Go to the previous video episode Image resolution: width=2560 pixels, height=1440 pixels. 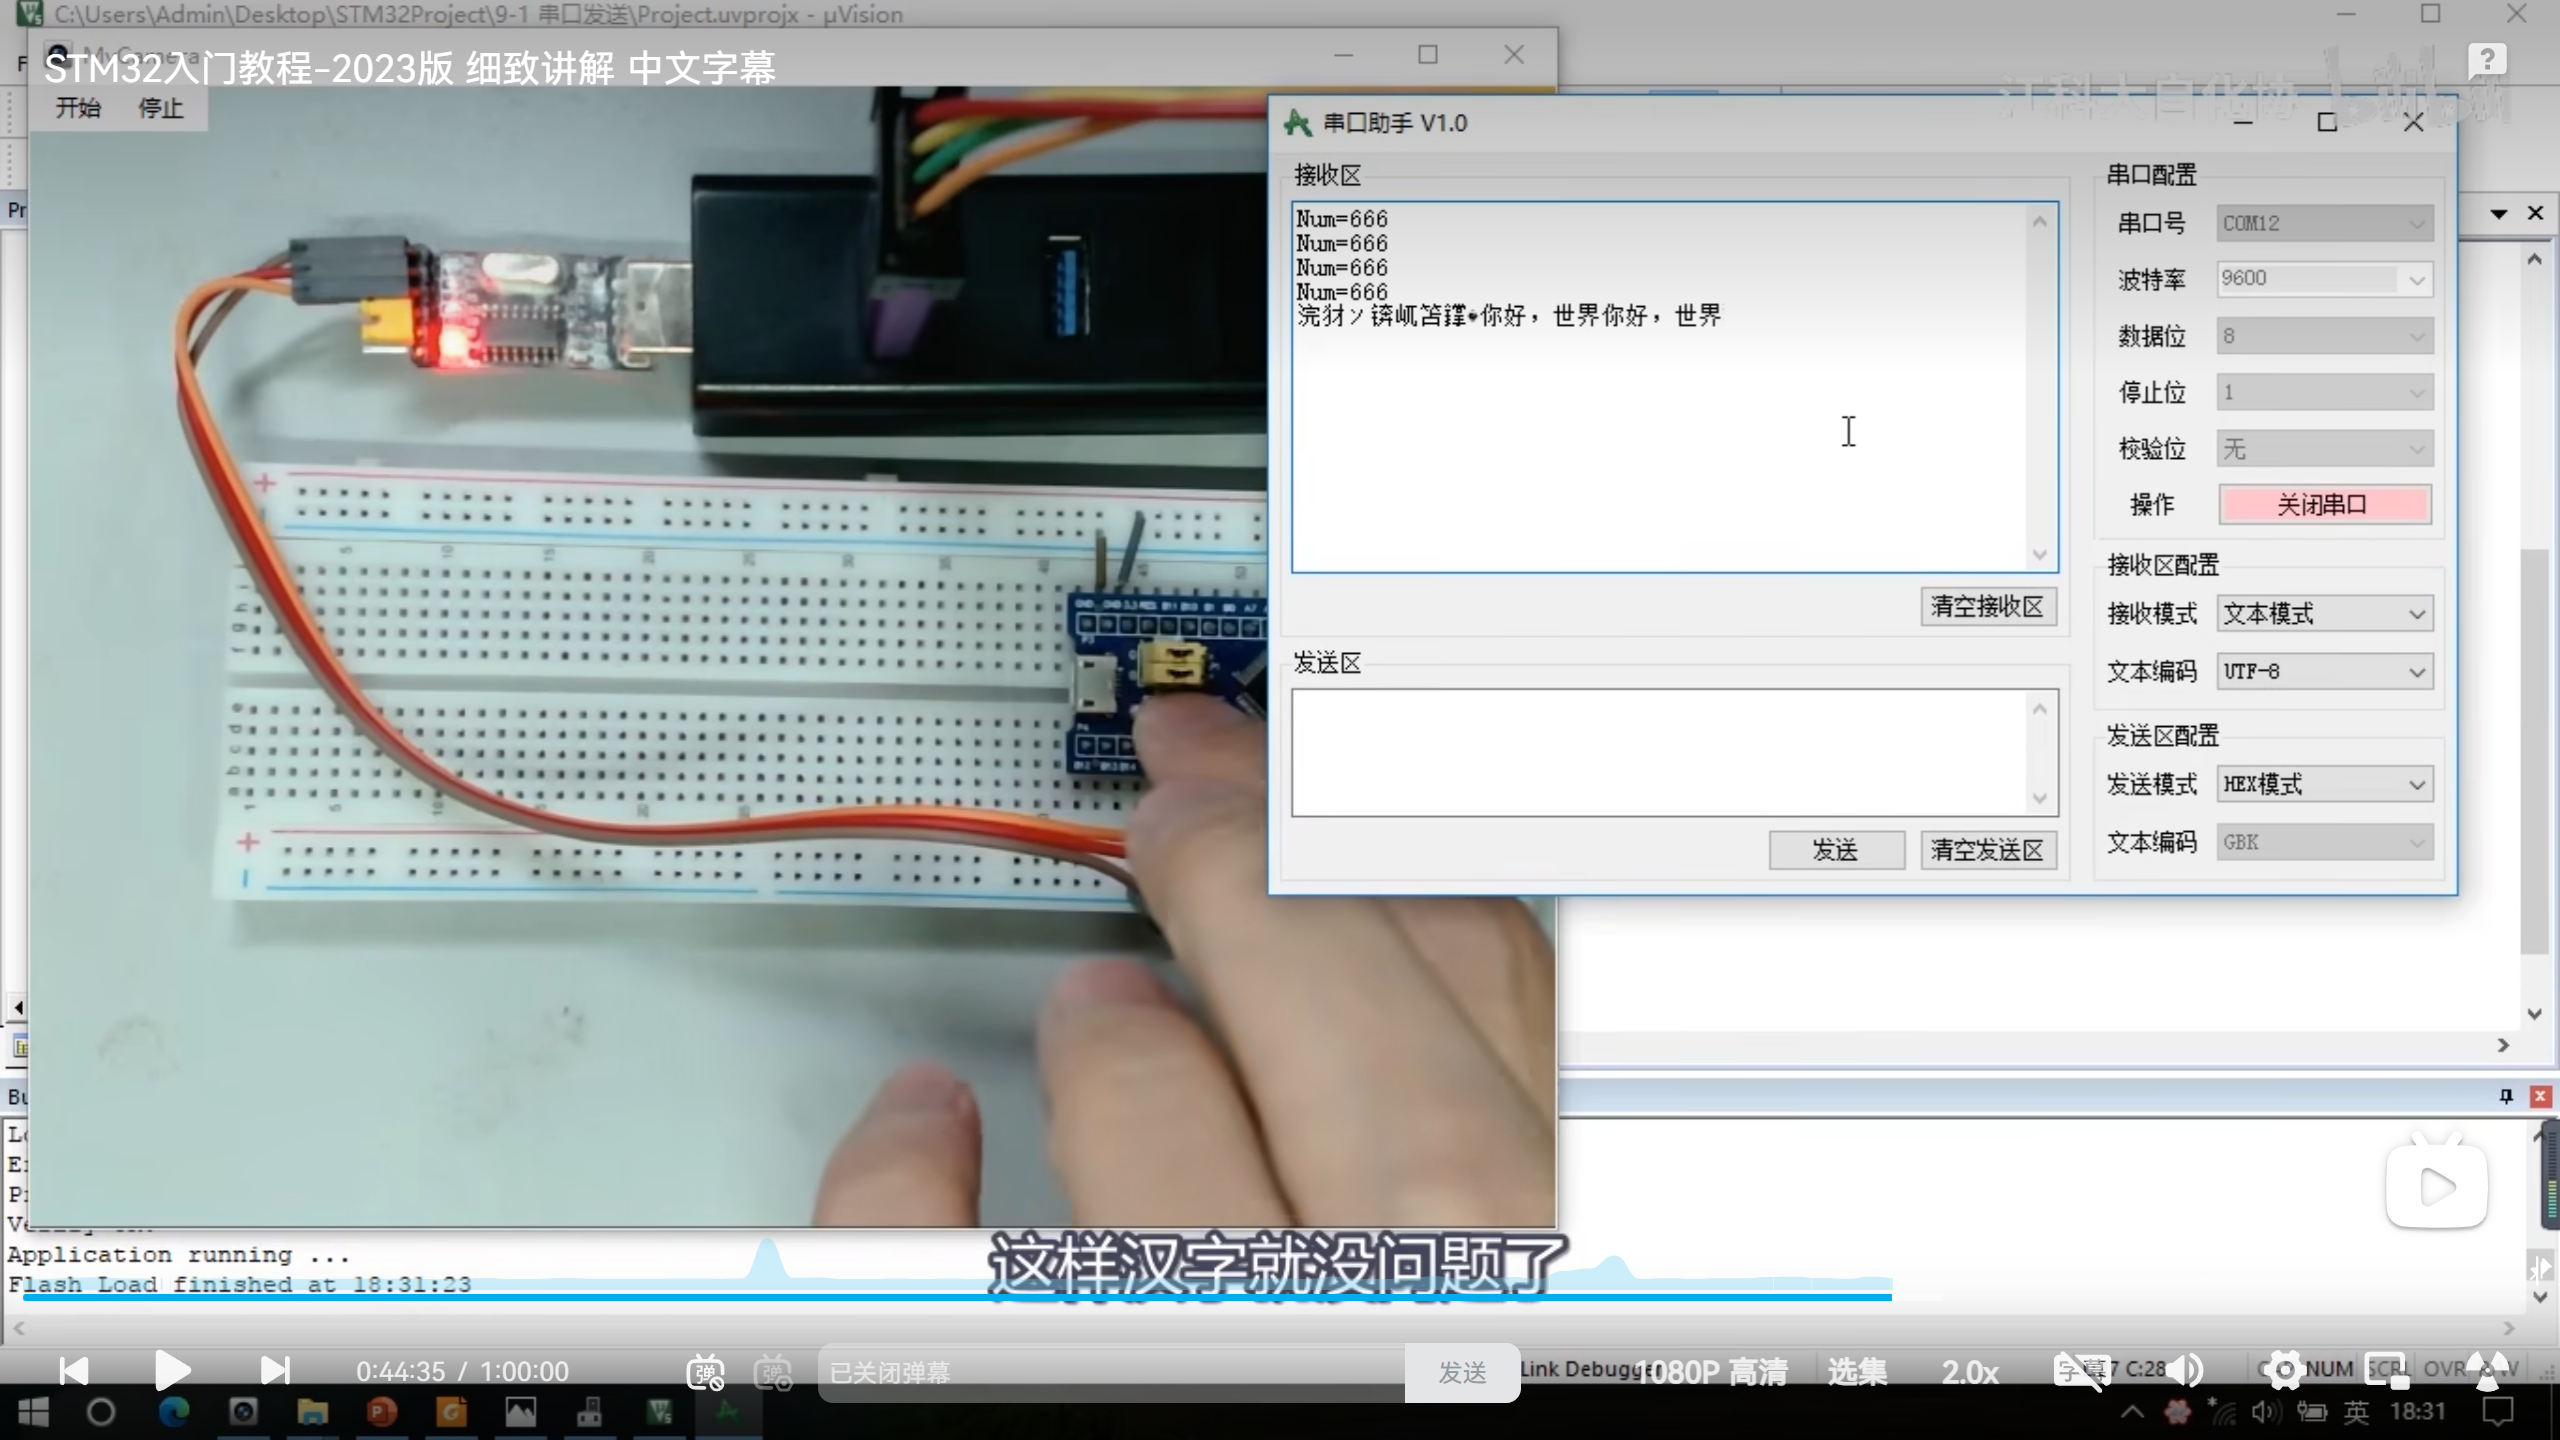[74, 1370]
